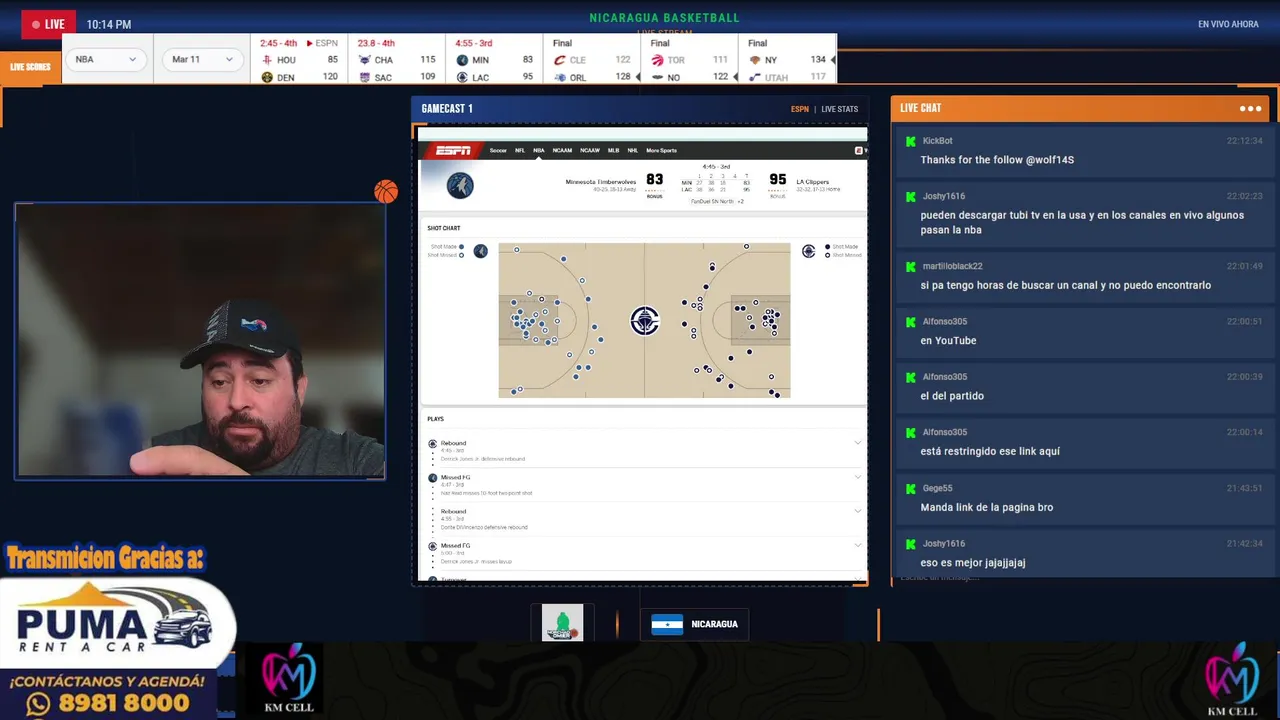The width and height of the screenshot is (1280, 720).
Task: Open the Mar 11 date dropdown
Action: click(x=203, y=59)
